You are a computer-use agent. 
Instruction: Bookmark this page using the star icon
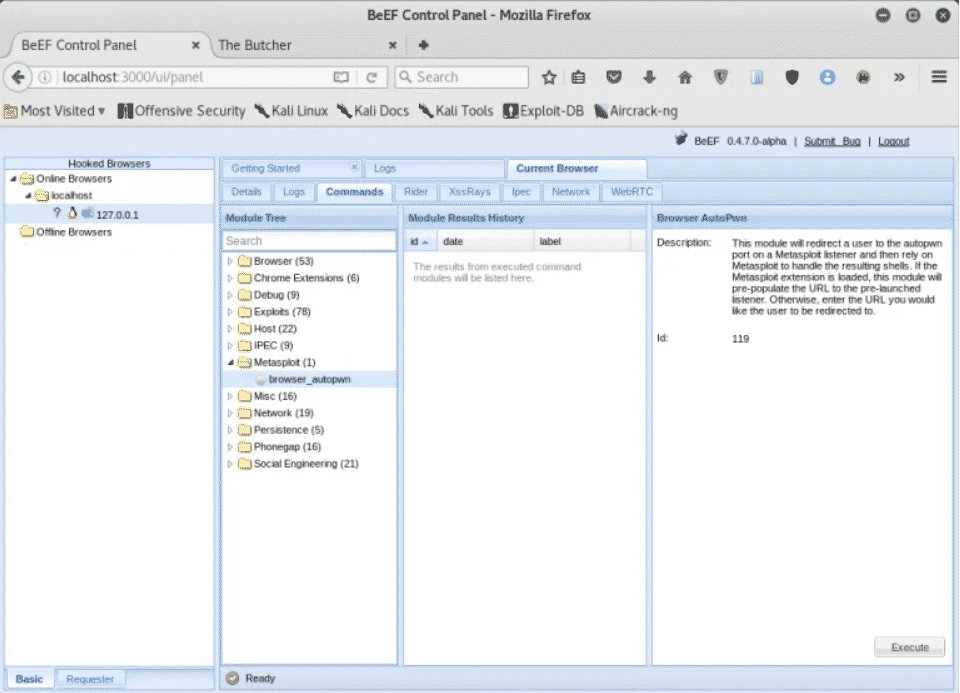[x=549, y=77]
